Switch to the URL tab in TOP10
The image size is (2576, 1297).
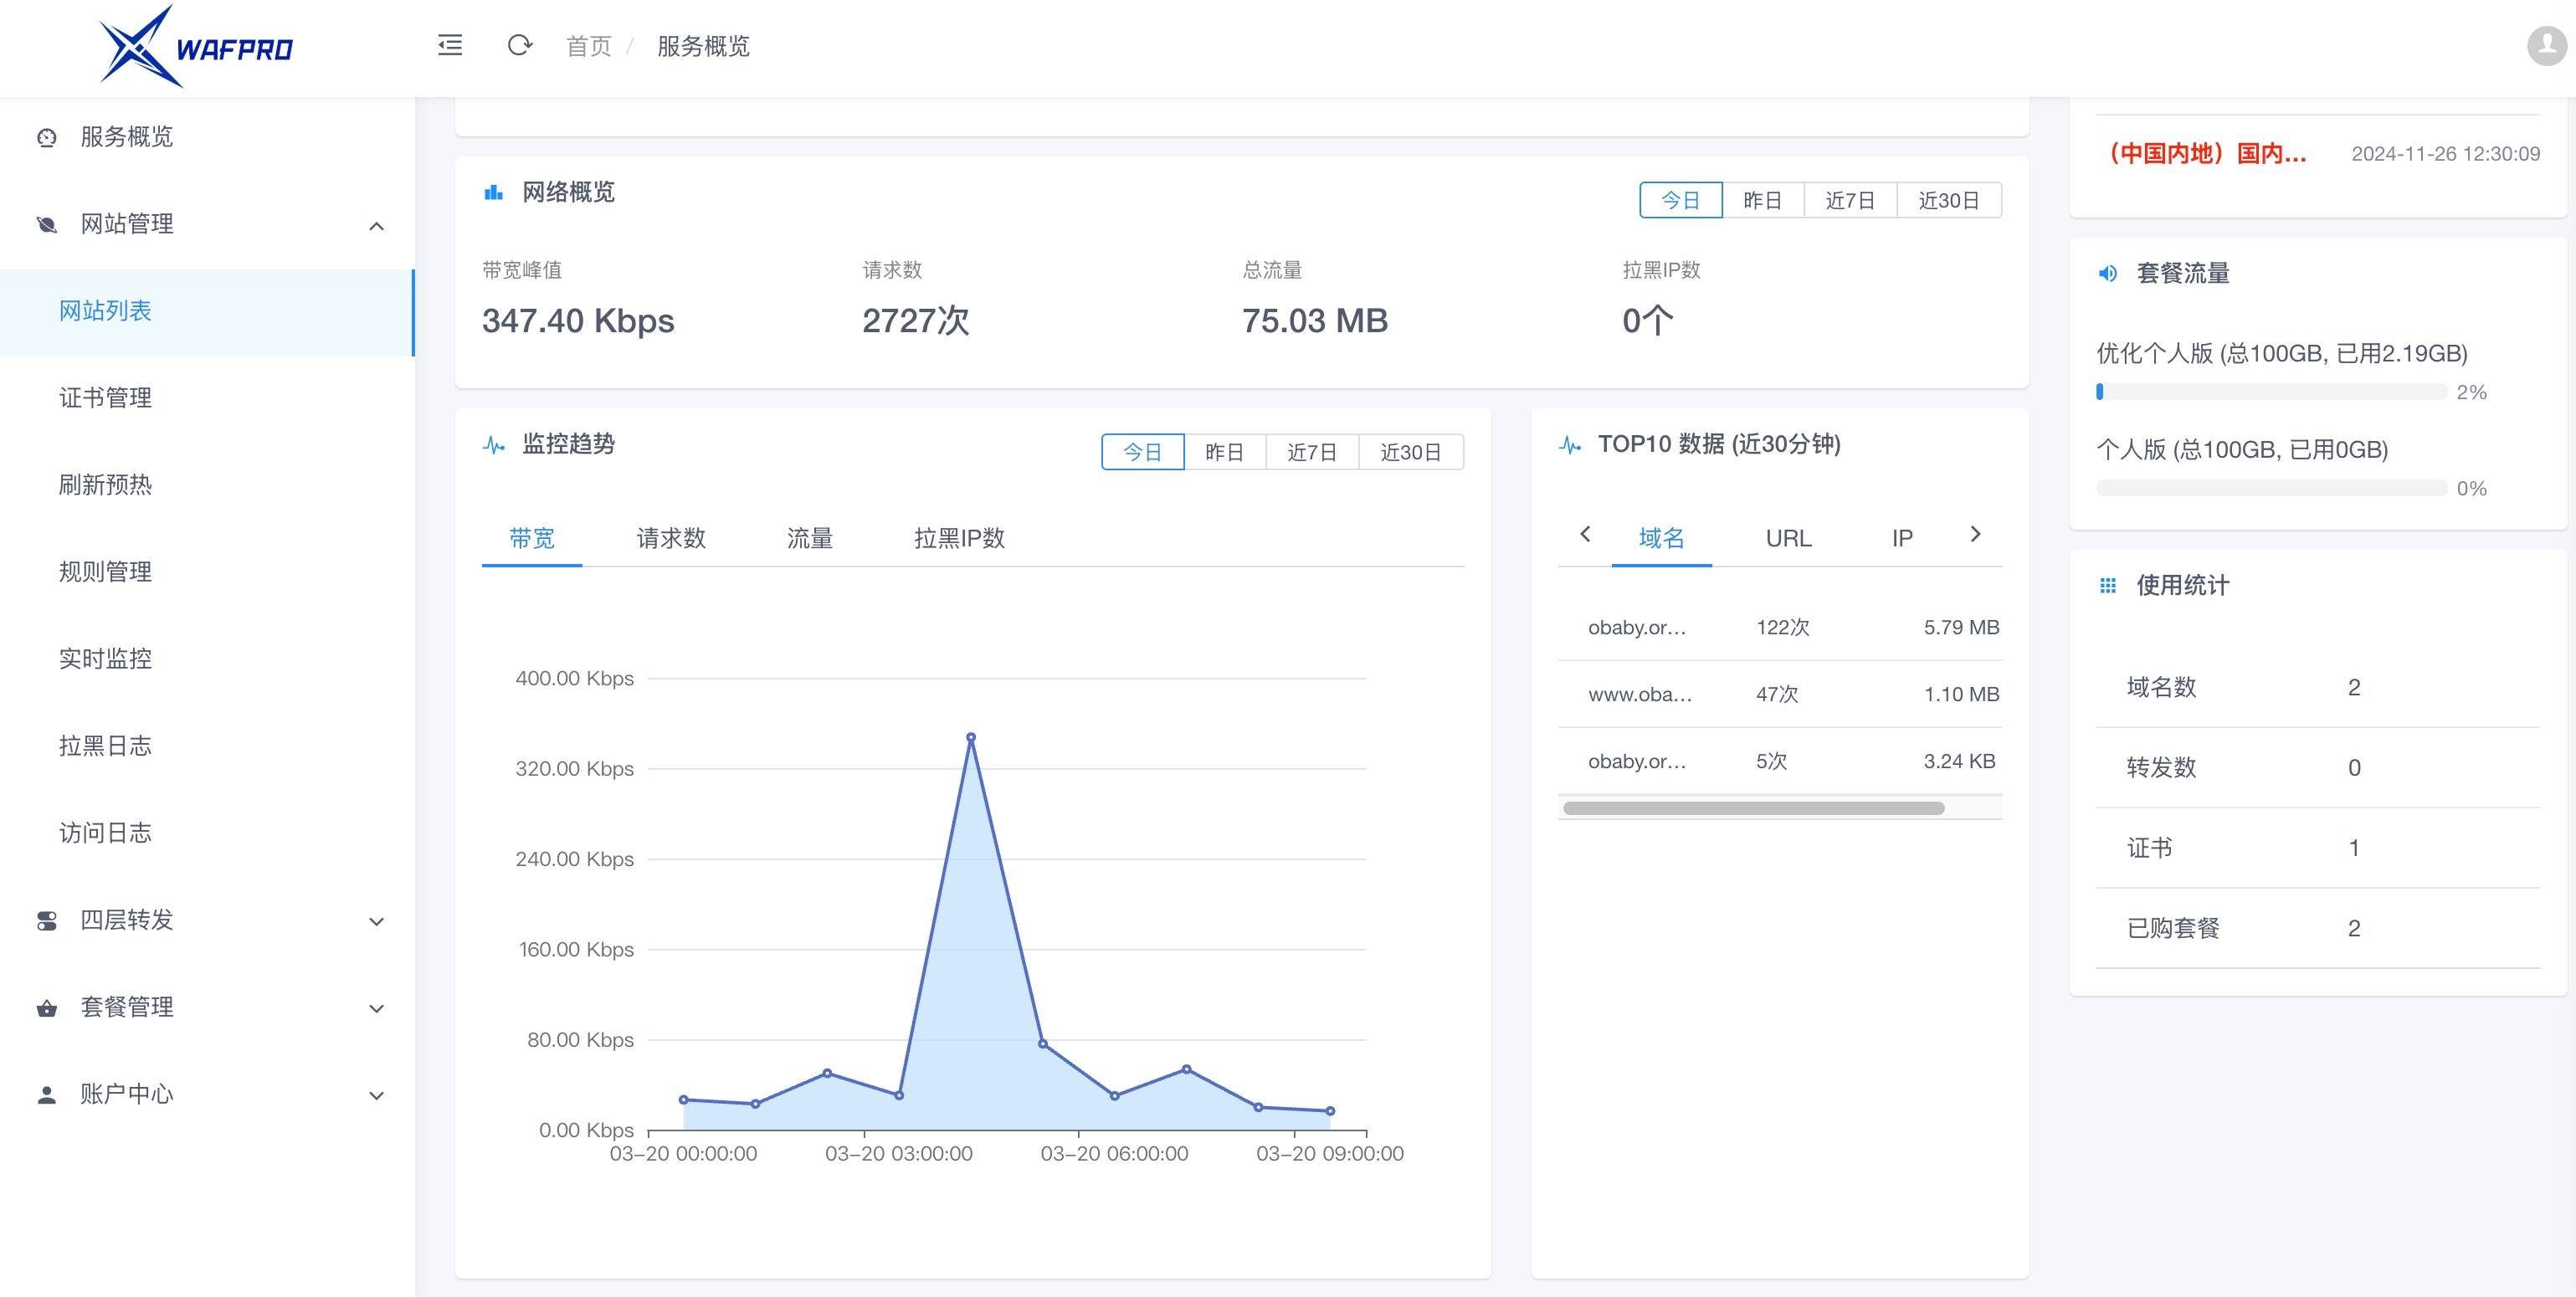click(1788, 538)
